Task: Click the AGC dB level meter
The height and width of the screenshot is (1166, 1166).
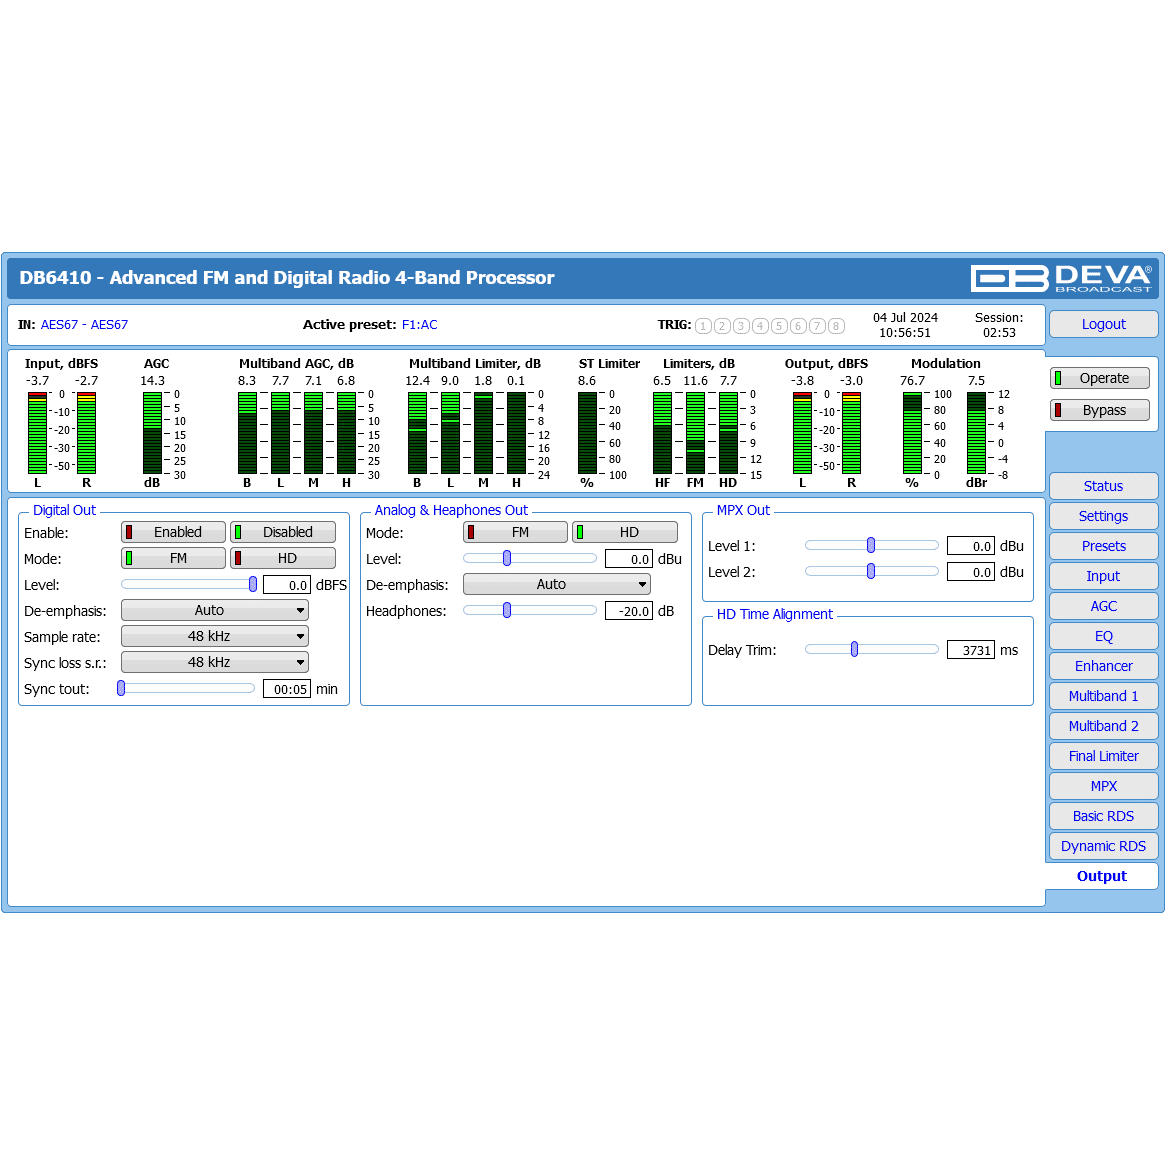Action: click(152, 433)
